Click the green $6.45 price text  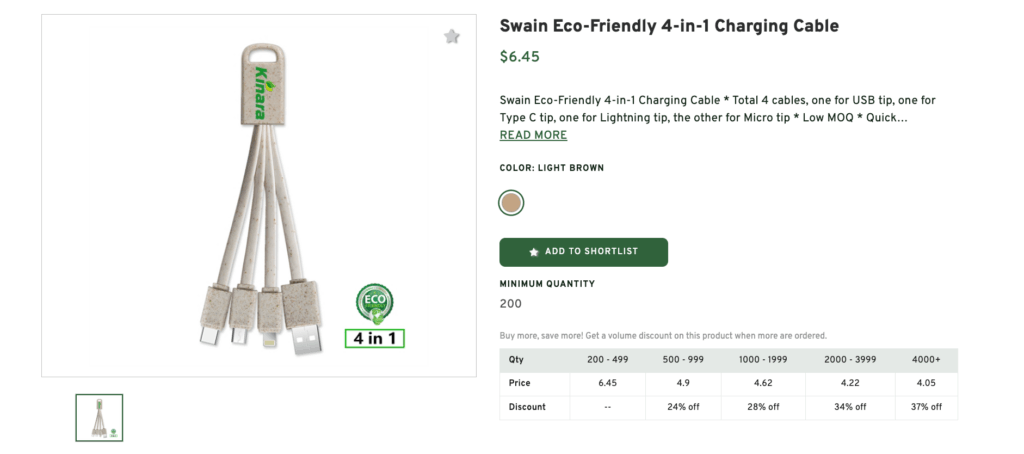point(519,57)
